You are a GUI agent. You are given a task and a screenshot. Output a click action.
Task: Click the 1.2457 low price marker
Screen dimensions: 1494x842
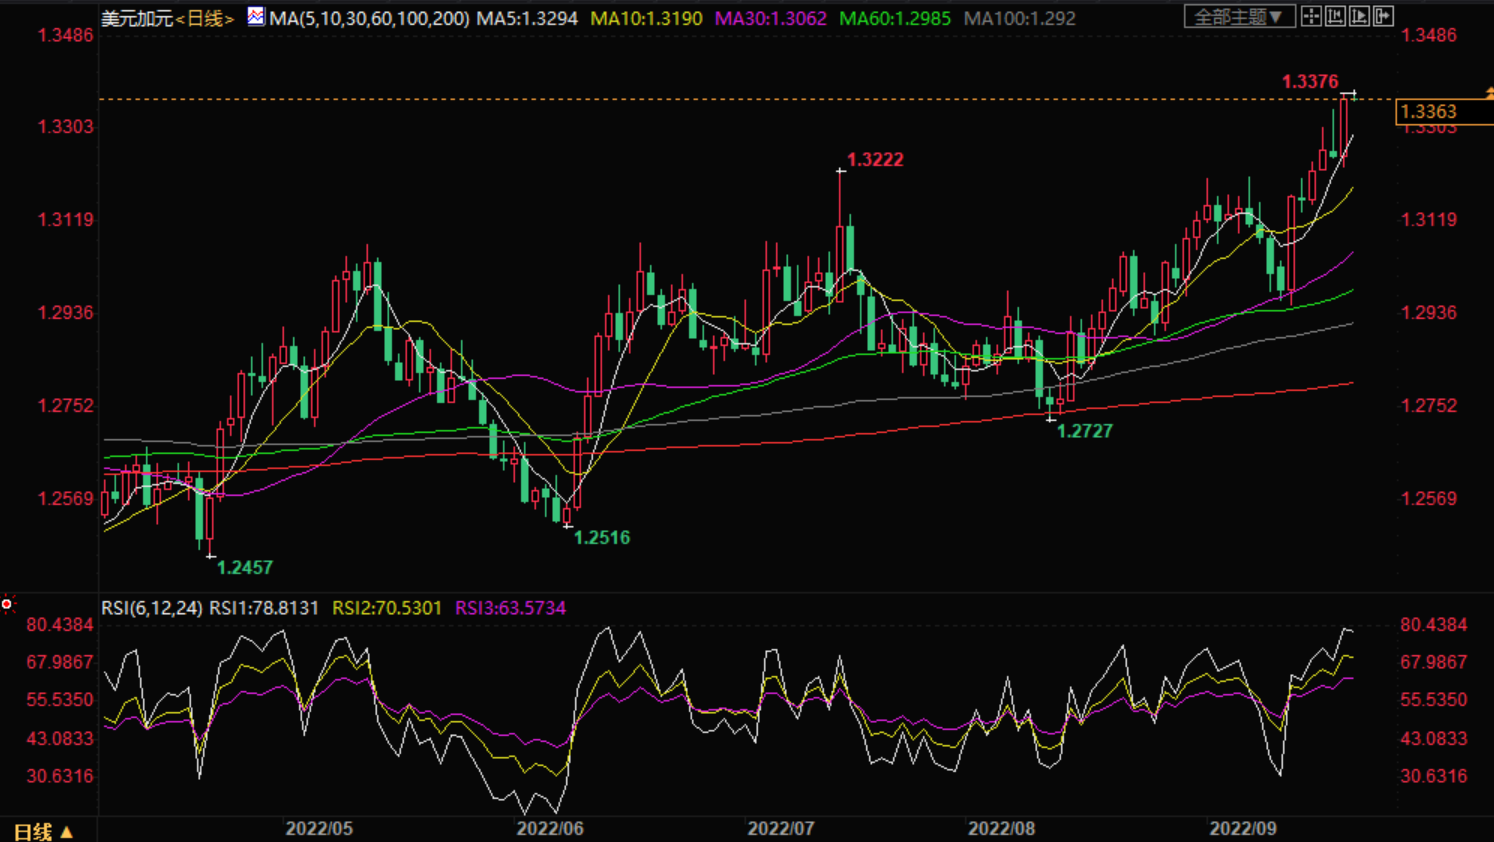[244, 567]
